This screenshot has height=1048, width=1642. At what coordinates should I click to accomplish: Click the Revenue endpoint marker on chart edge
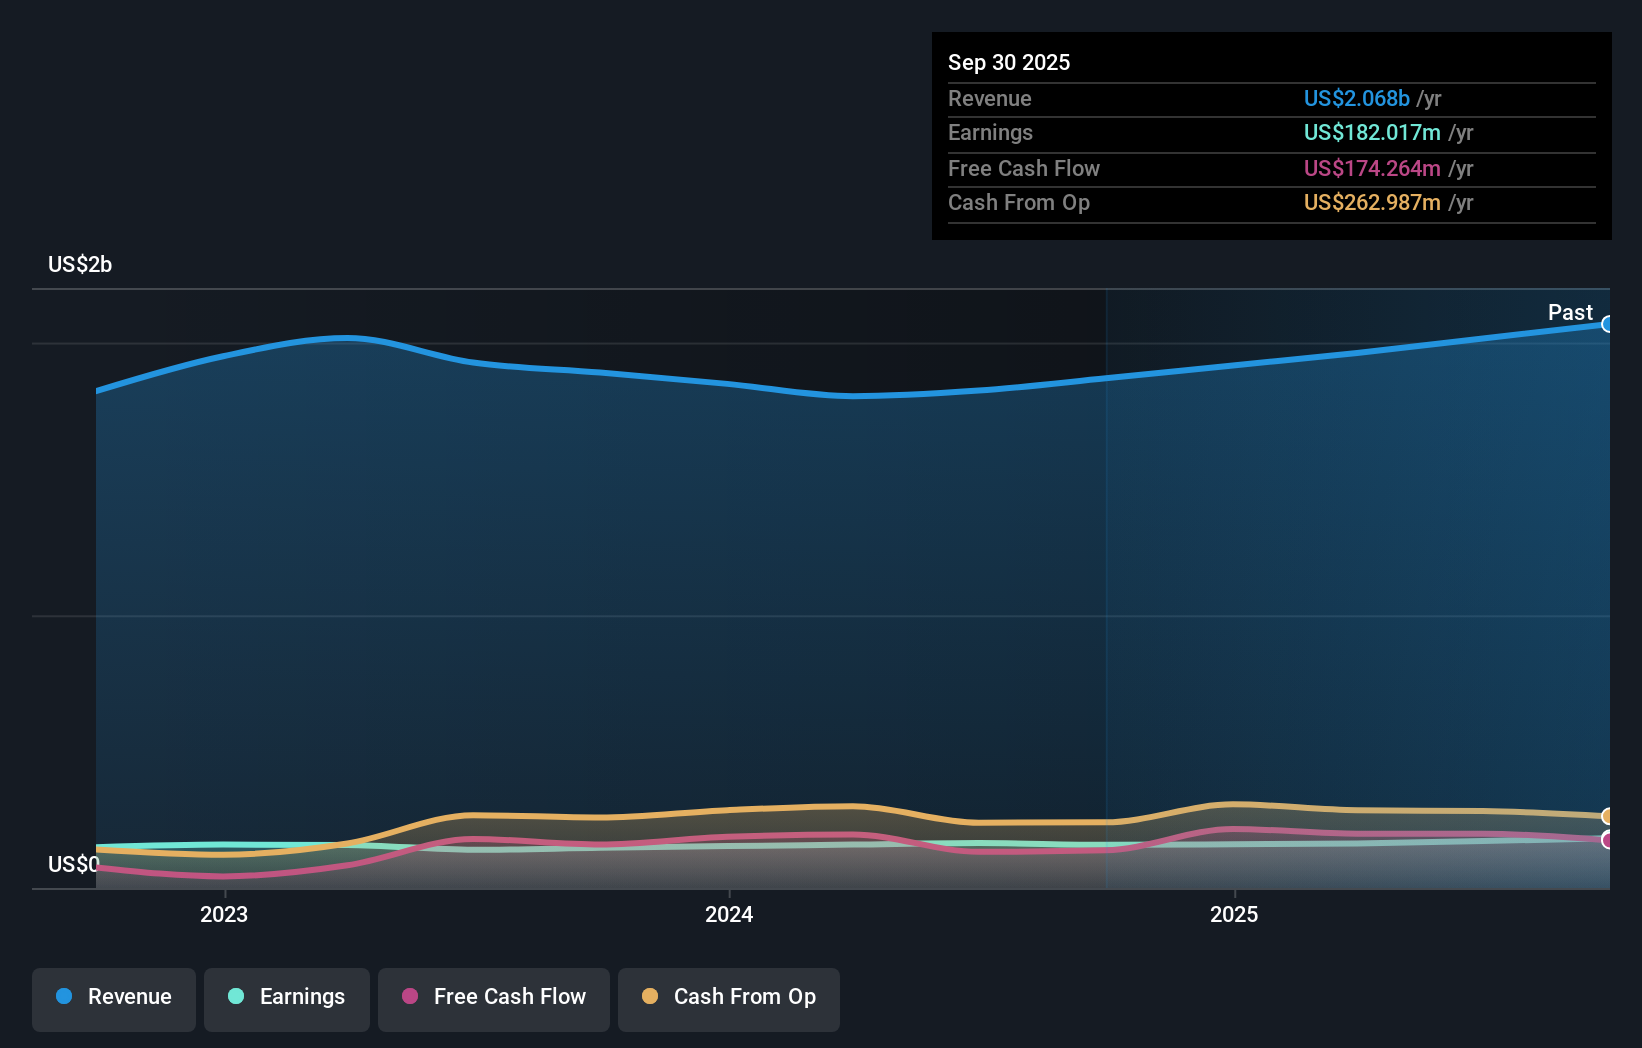pyautogui.click(x=1608, y=324)
